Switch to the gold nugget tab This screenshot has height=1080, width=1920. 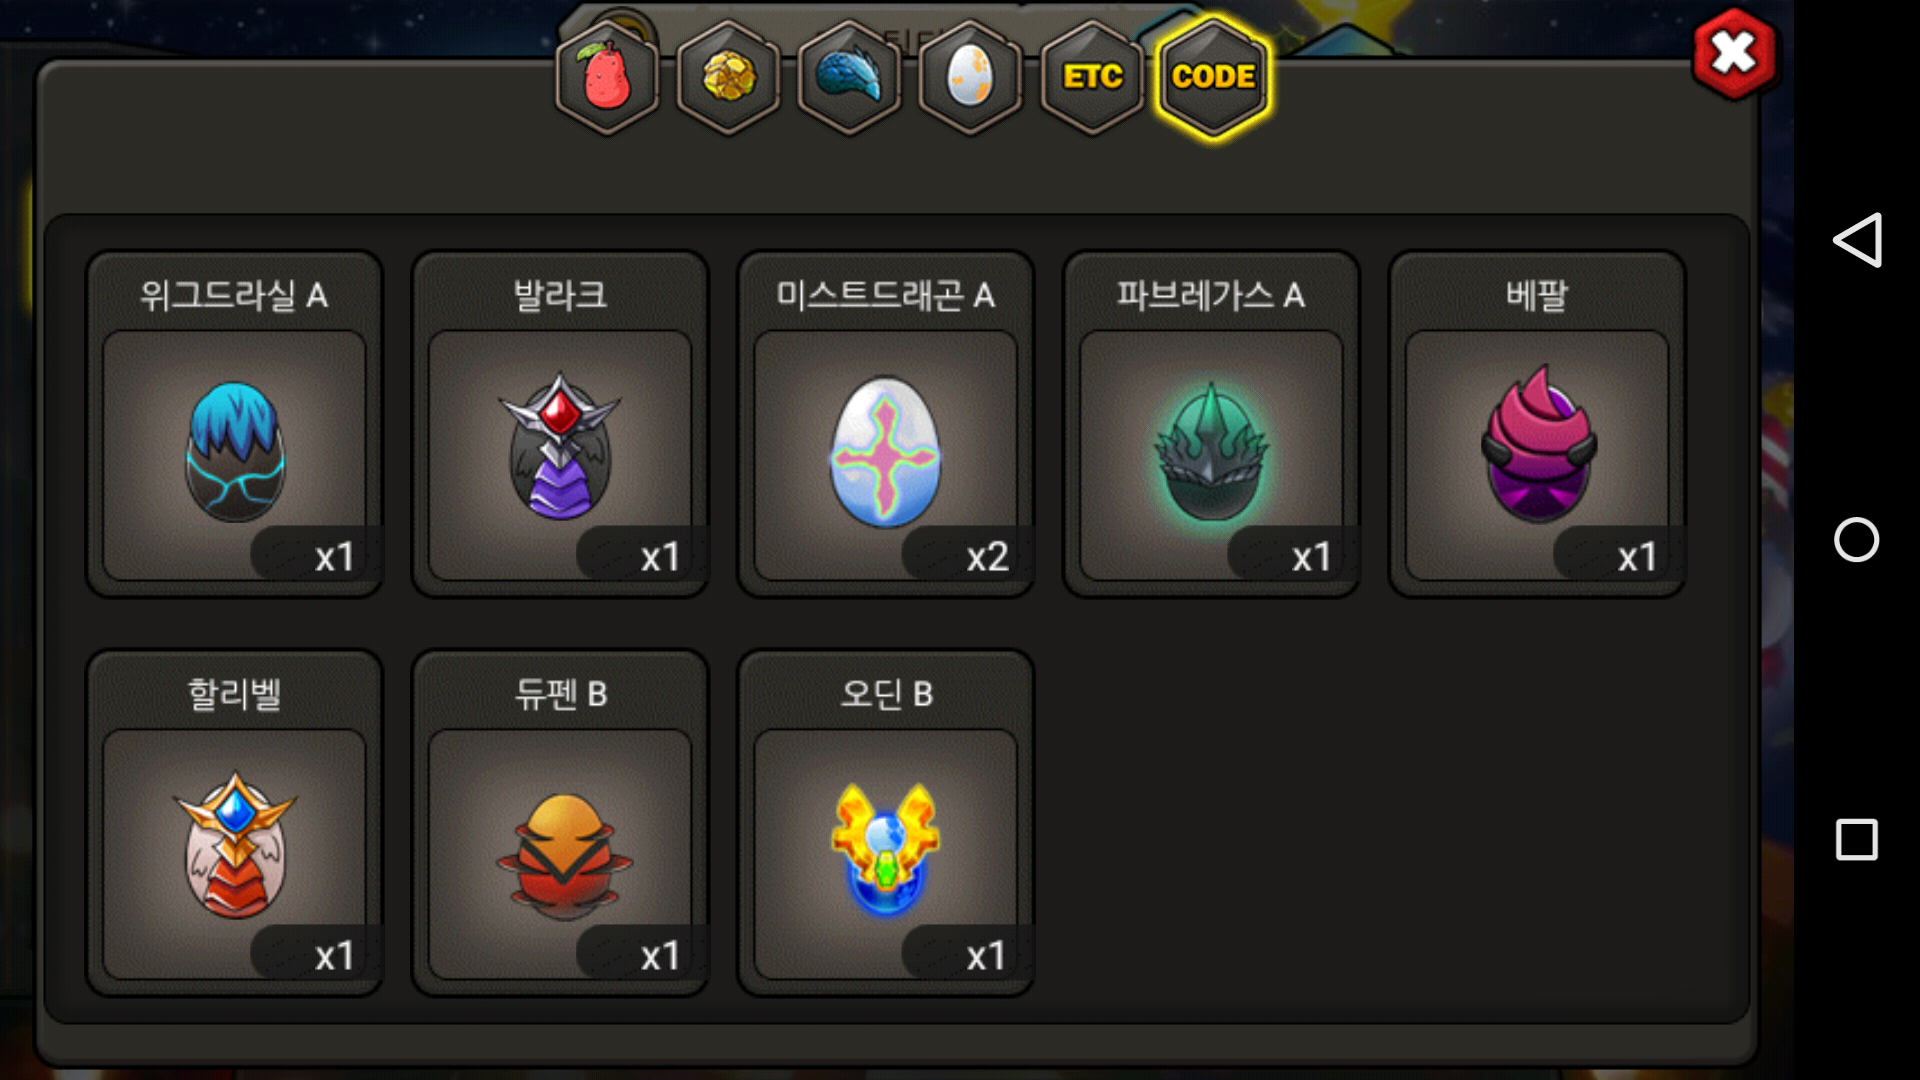729,77
